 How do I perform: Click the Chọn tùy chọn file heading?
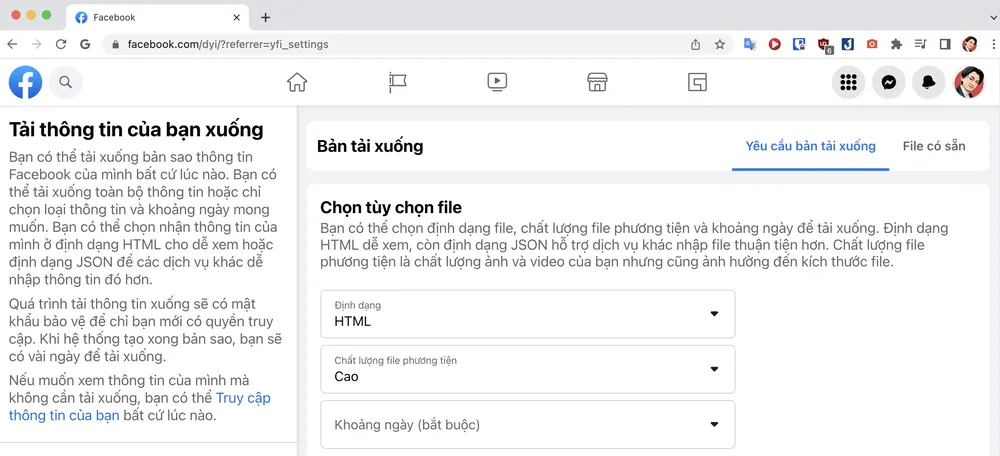[391, 207]
